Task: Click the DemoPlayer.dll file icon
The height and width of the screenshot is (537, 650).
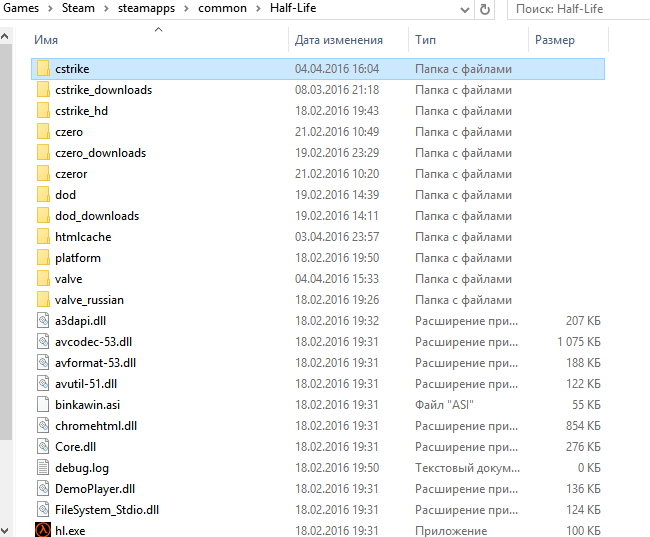Action: pos(43,489)
